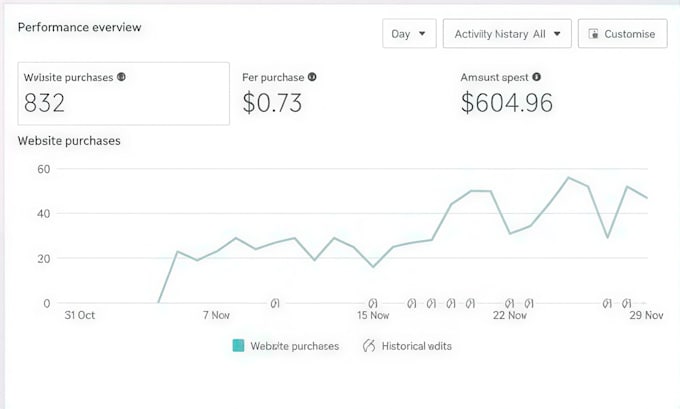
Task: Click the 29 Nov axis label
Action: (x=646, y=315)
